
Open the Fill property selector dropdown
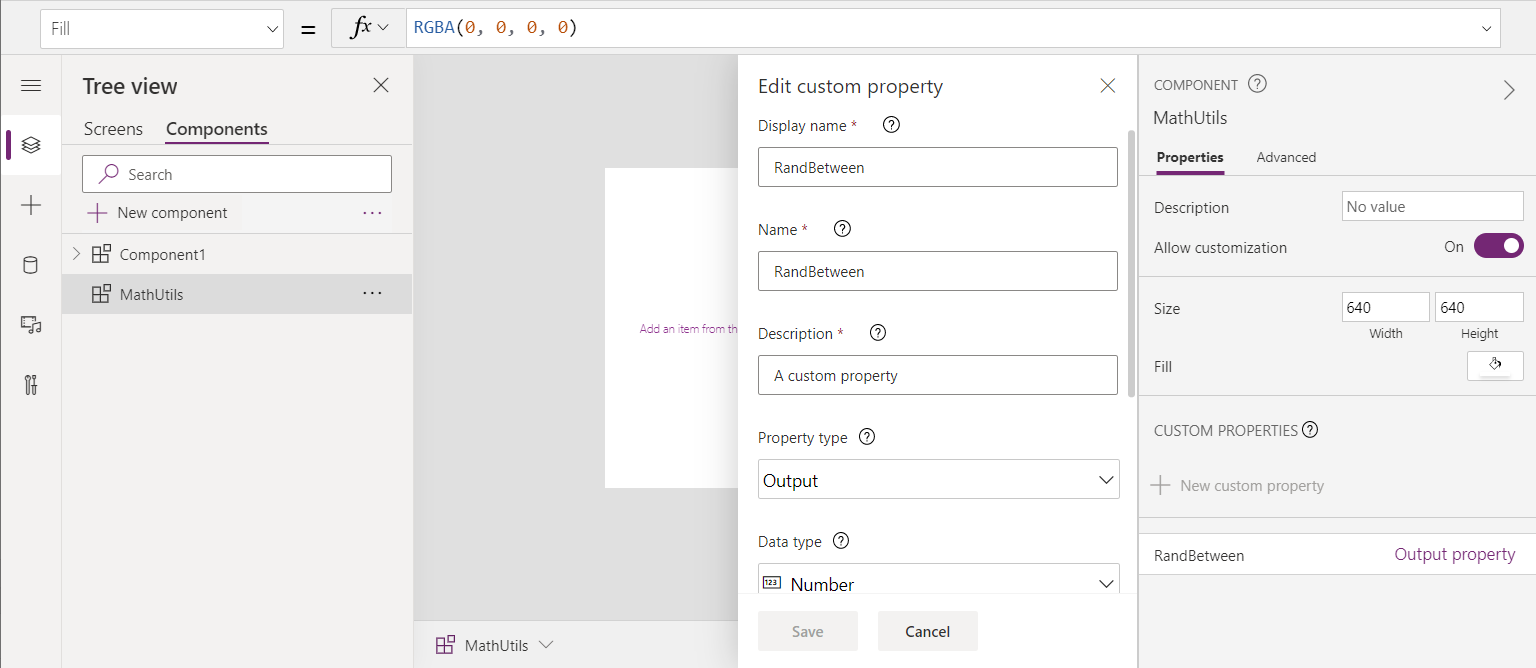pyautogui.click(x=162, y=29)
